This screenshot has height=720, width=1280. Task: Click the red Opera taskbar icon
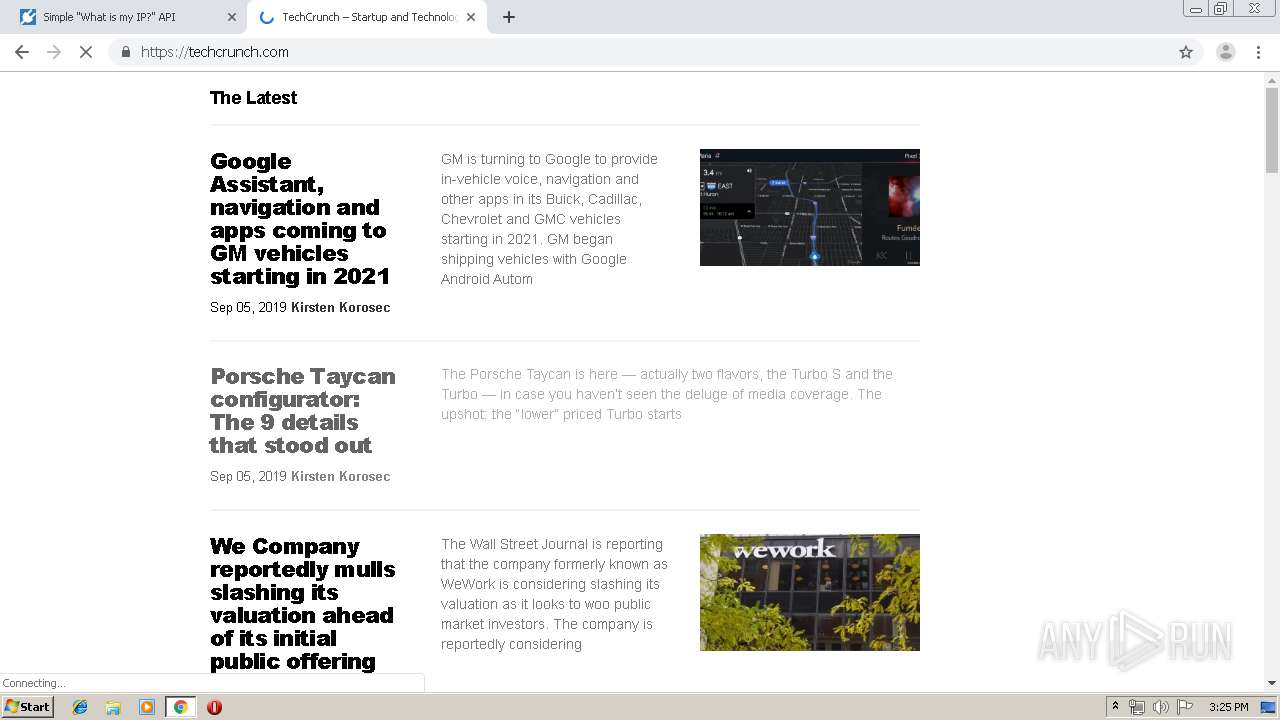click(214, 707)
